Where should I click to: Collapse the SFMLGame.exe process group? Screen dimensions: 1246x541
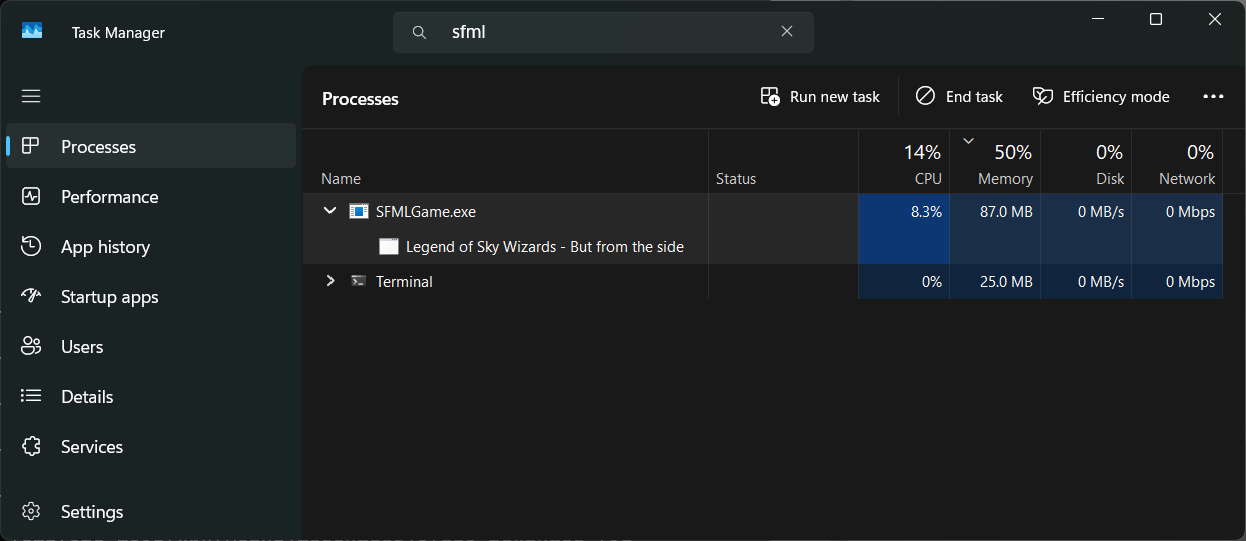pyautogui.click(x=330, y=211)
